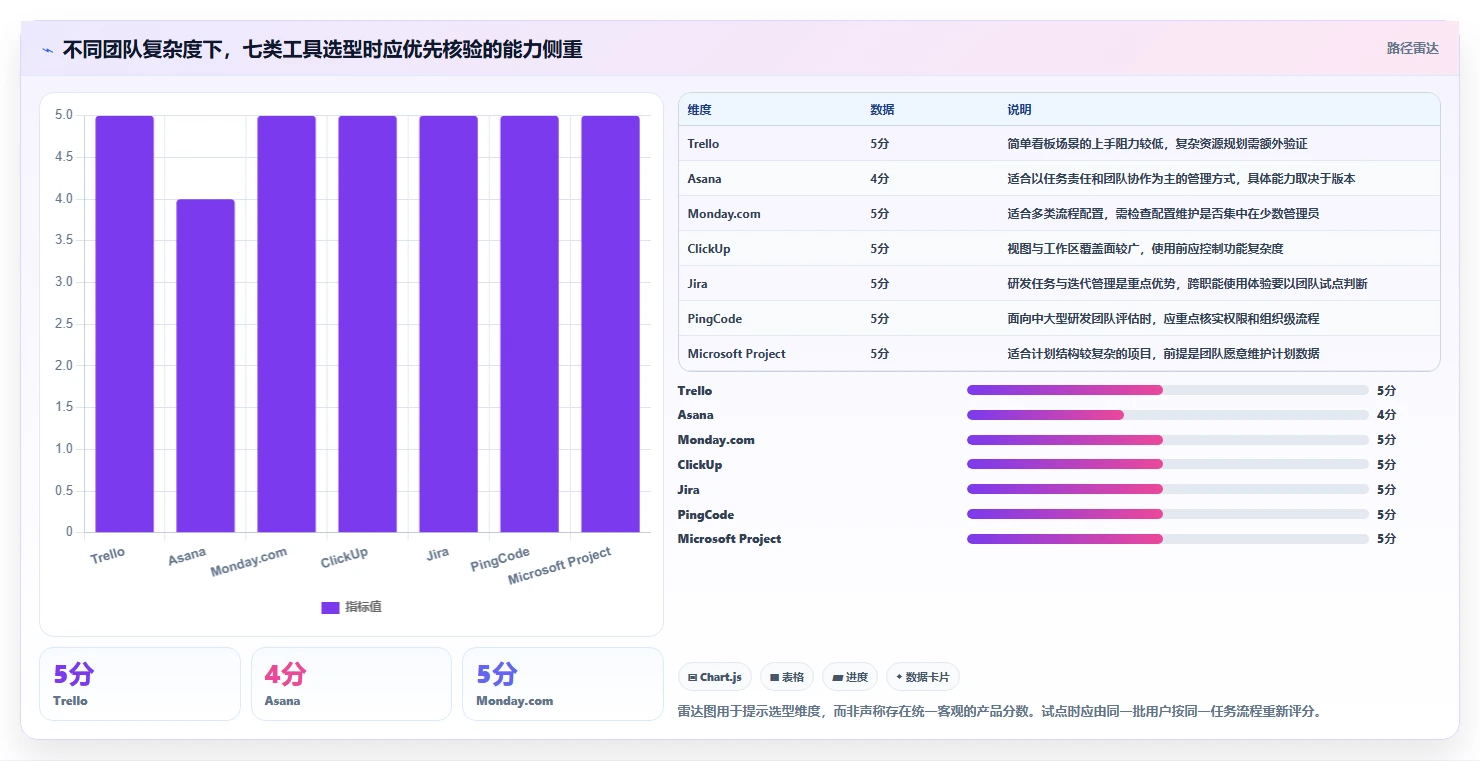This screenshot has height=761, width=1480.
Task: Click the description starting 适合以任务责任和团队协作
Action: pyautogui.click(x=1181, y=179)
